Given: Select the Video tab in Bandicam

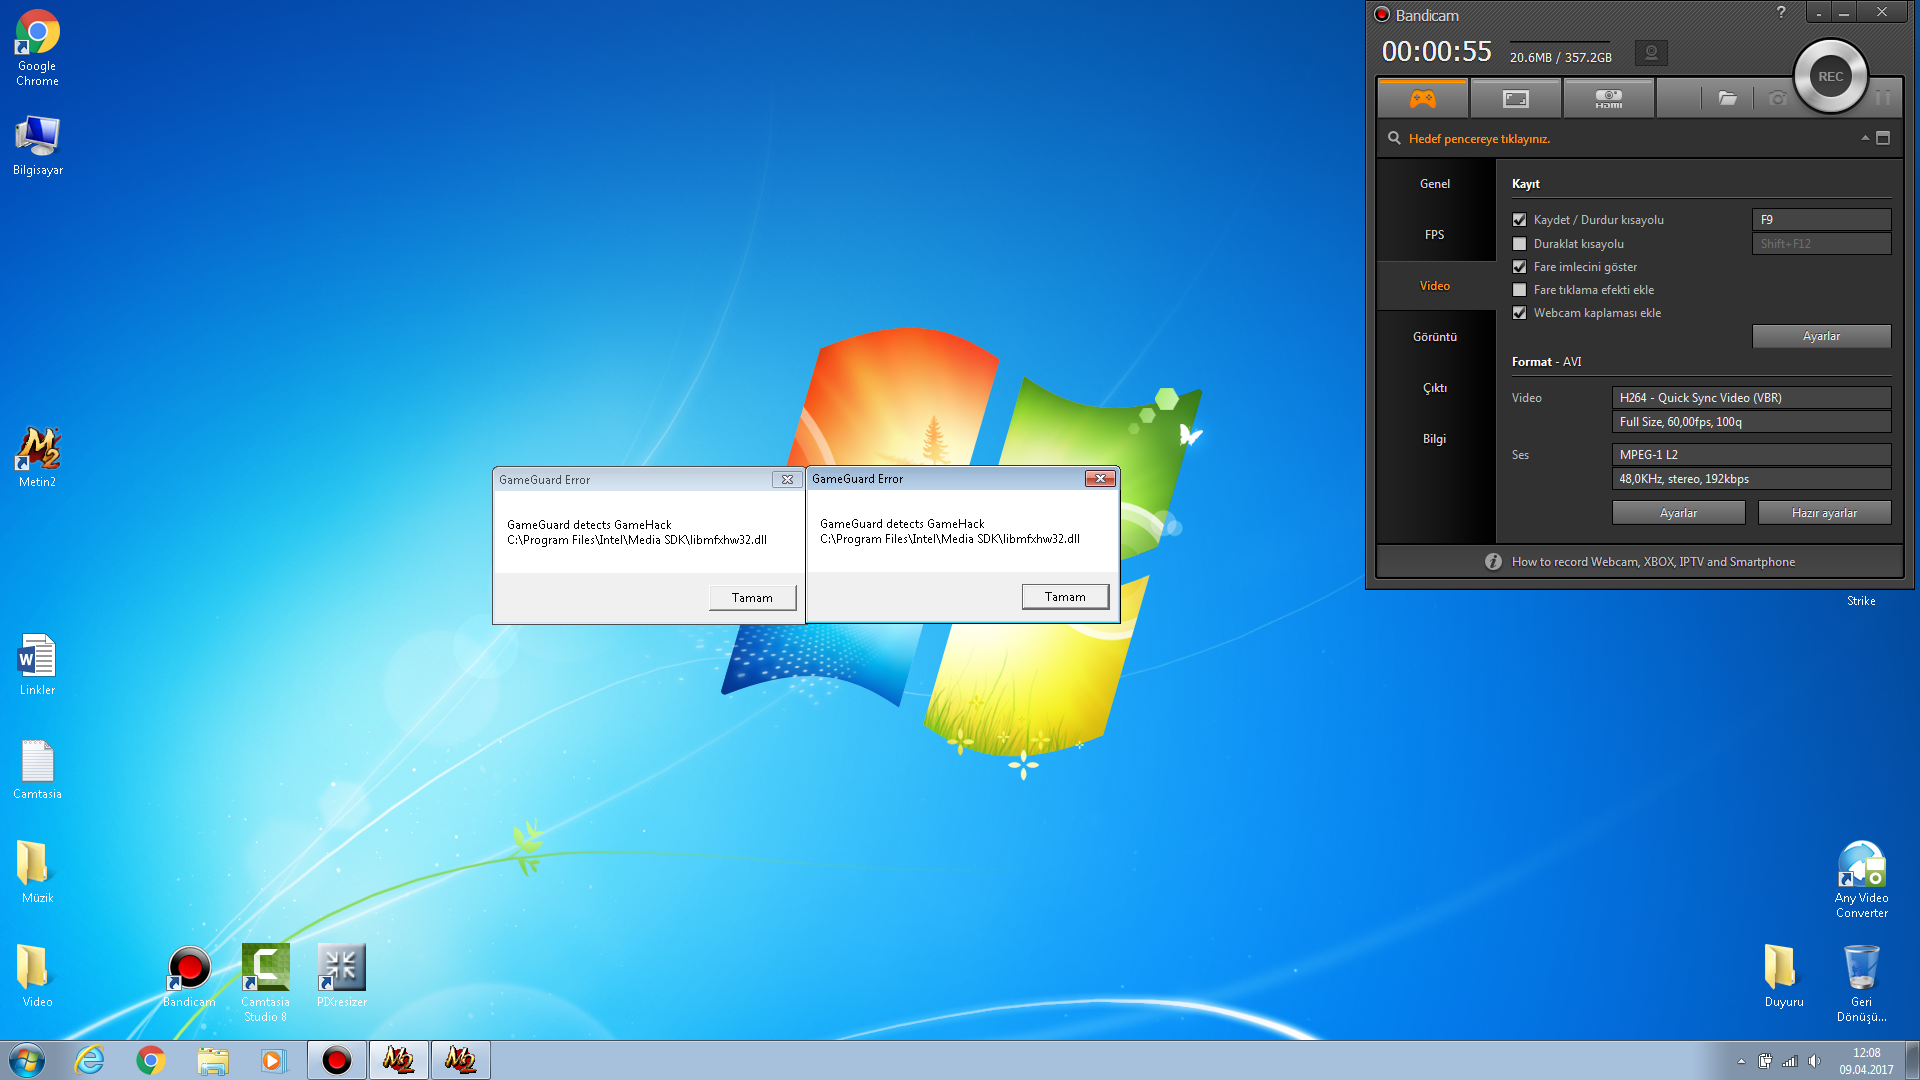Looking at the screenshot, I should [1435, 286].
